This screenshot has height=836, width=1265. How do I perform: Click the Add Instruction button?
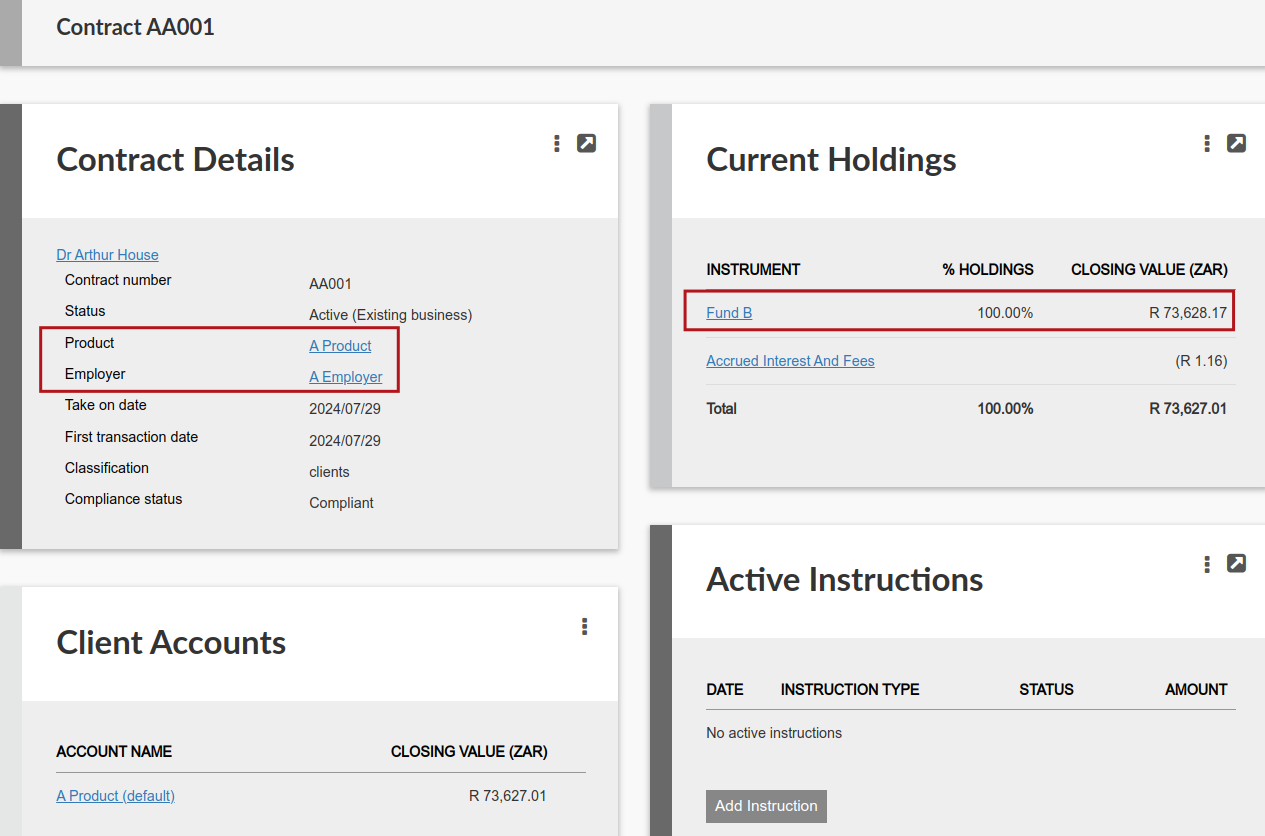[x=766, y=806]
